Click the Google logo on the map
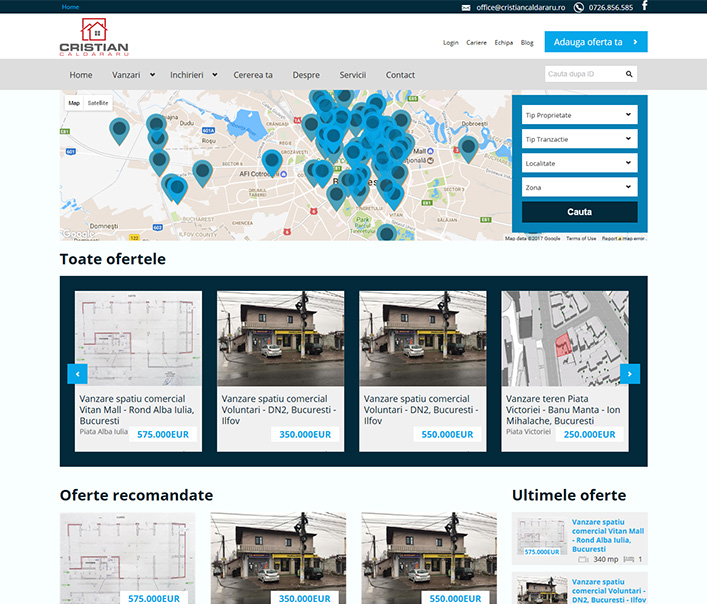The image size is (707, 604). (x=78, y=233)
